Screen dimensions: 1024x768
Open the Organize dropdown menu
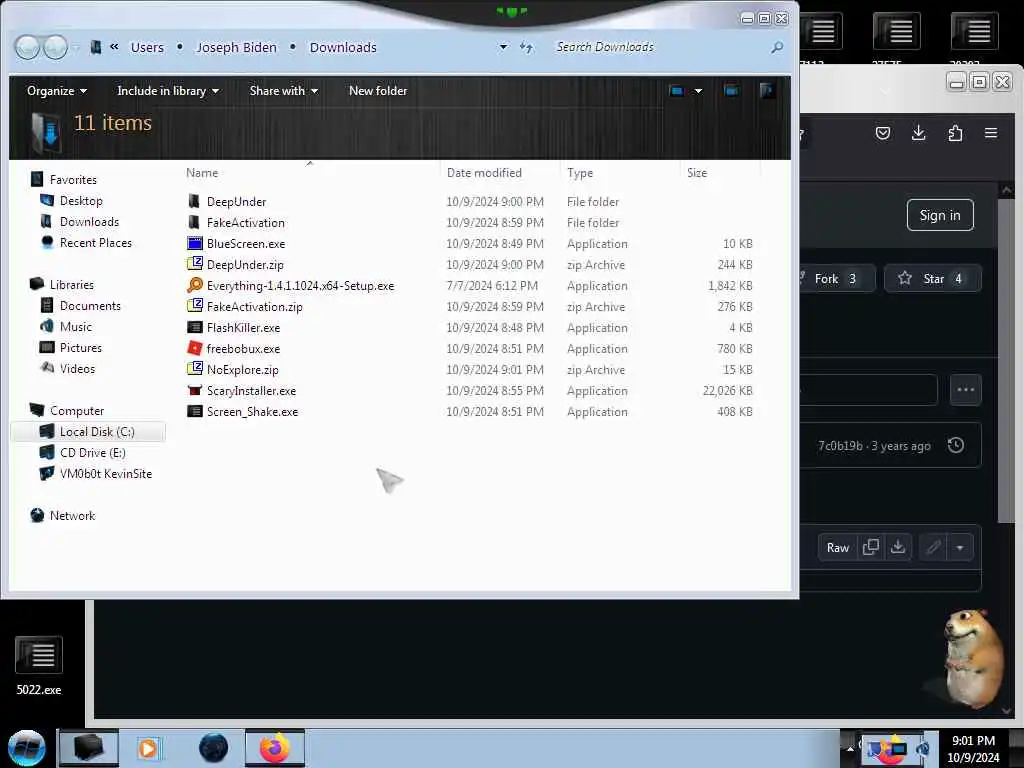[x=57, y=91]
